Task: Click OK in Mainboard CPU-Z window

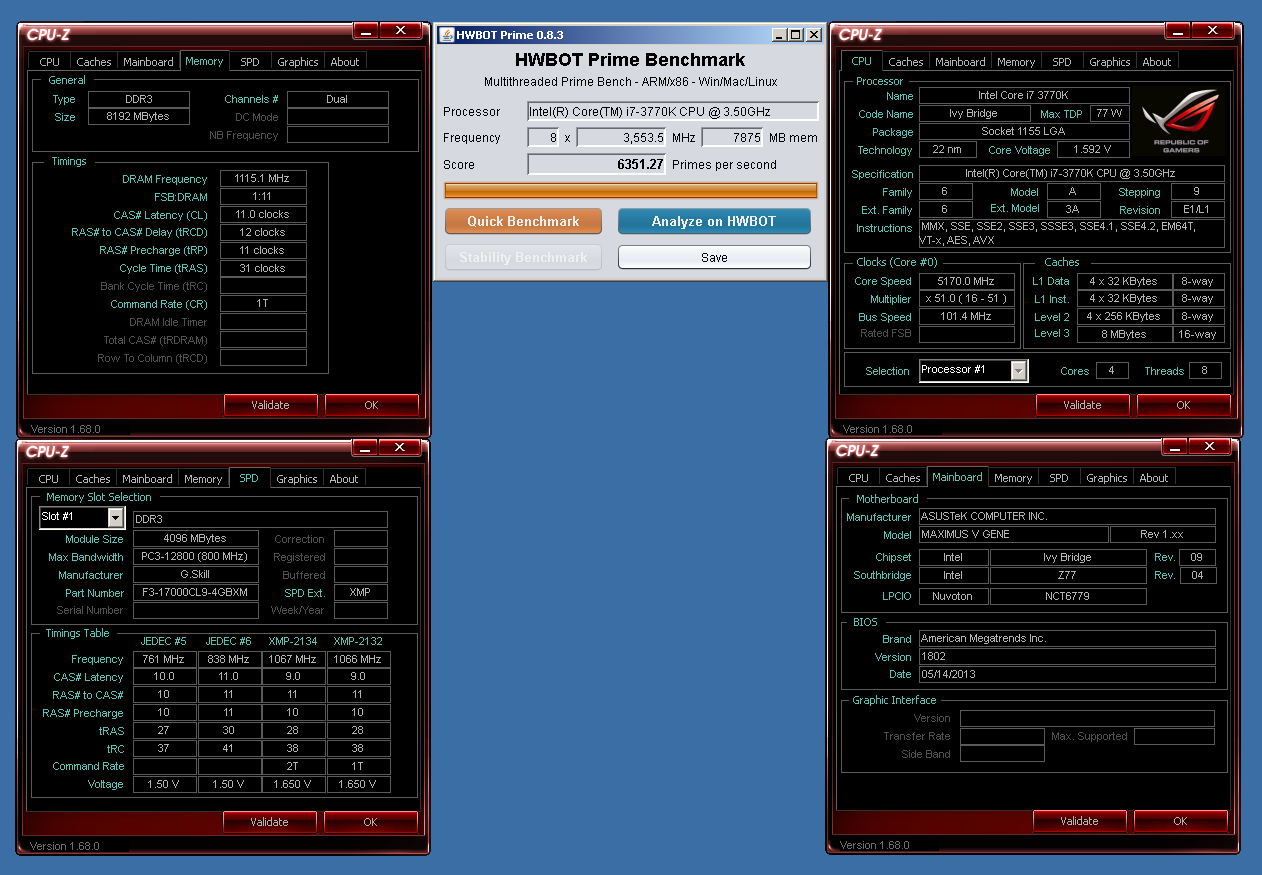Action: (x=1180, y=821)
